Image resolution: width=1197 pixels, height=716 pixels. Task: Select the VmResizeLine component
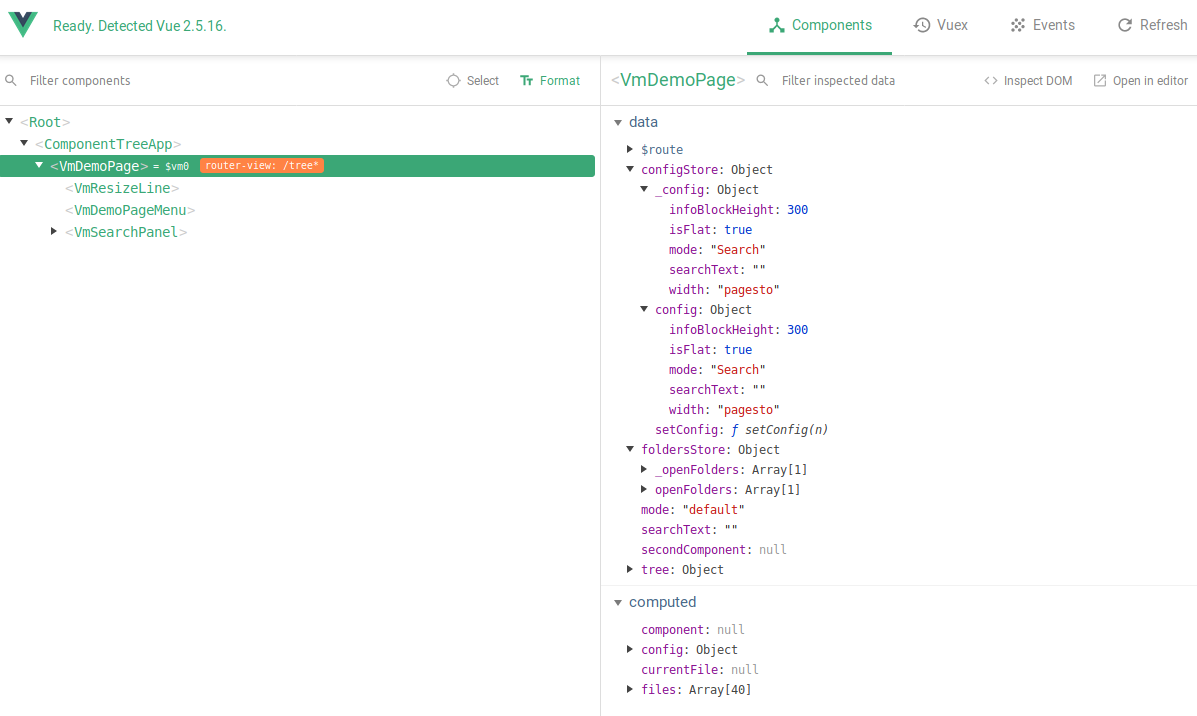[x=122, y=187]
